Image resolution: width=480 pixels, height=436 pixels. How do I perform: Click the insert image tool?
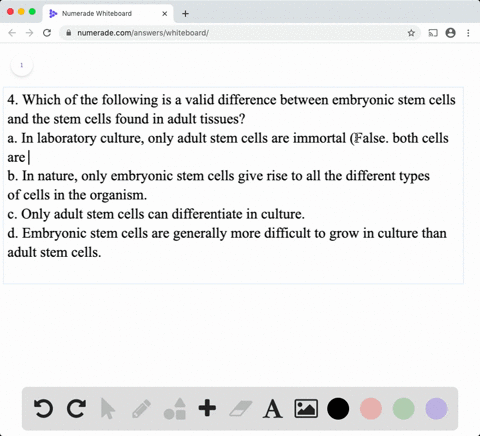point(306,409)
